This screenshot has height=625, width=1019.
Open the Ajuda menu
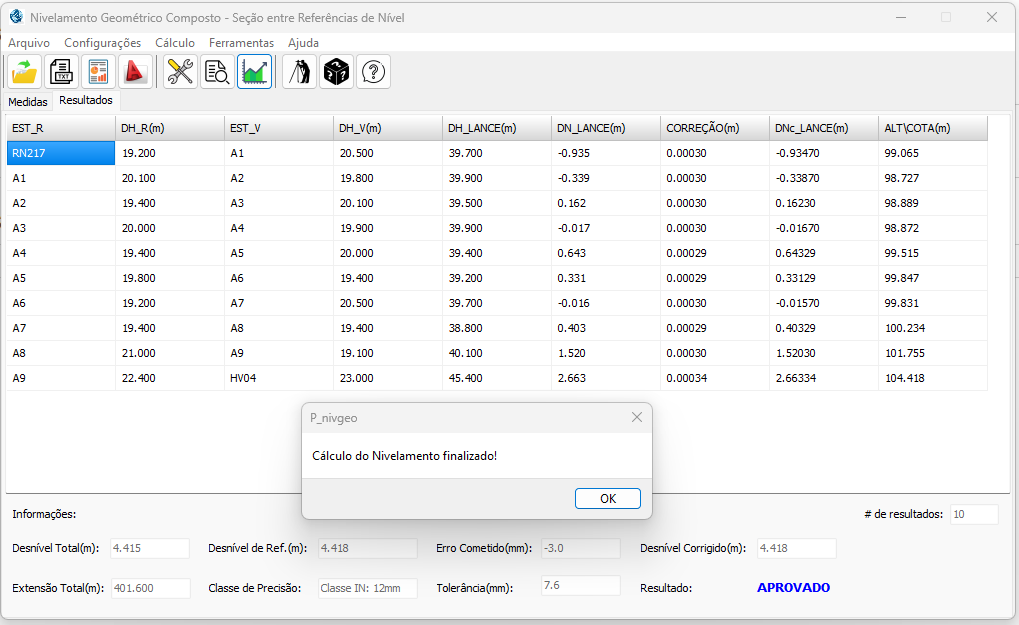click(303, 43)
